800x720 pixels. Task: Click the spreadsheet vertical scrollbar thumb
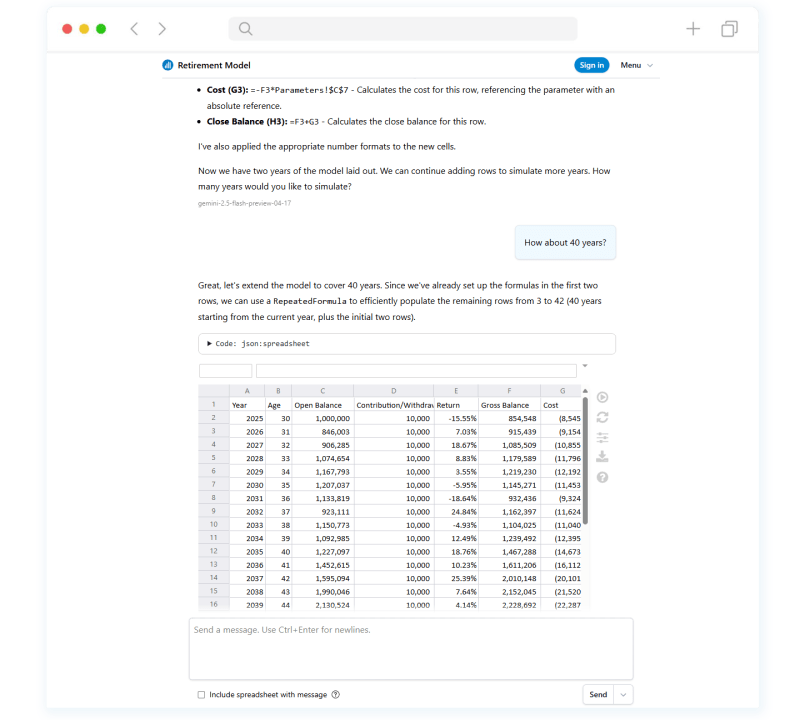[x=585, y=460]
